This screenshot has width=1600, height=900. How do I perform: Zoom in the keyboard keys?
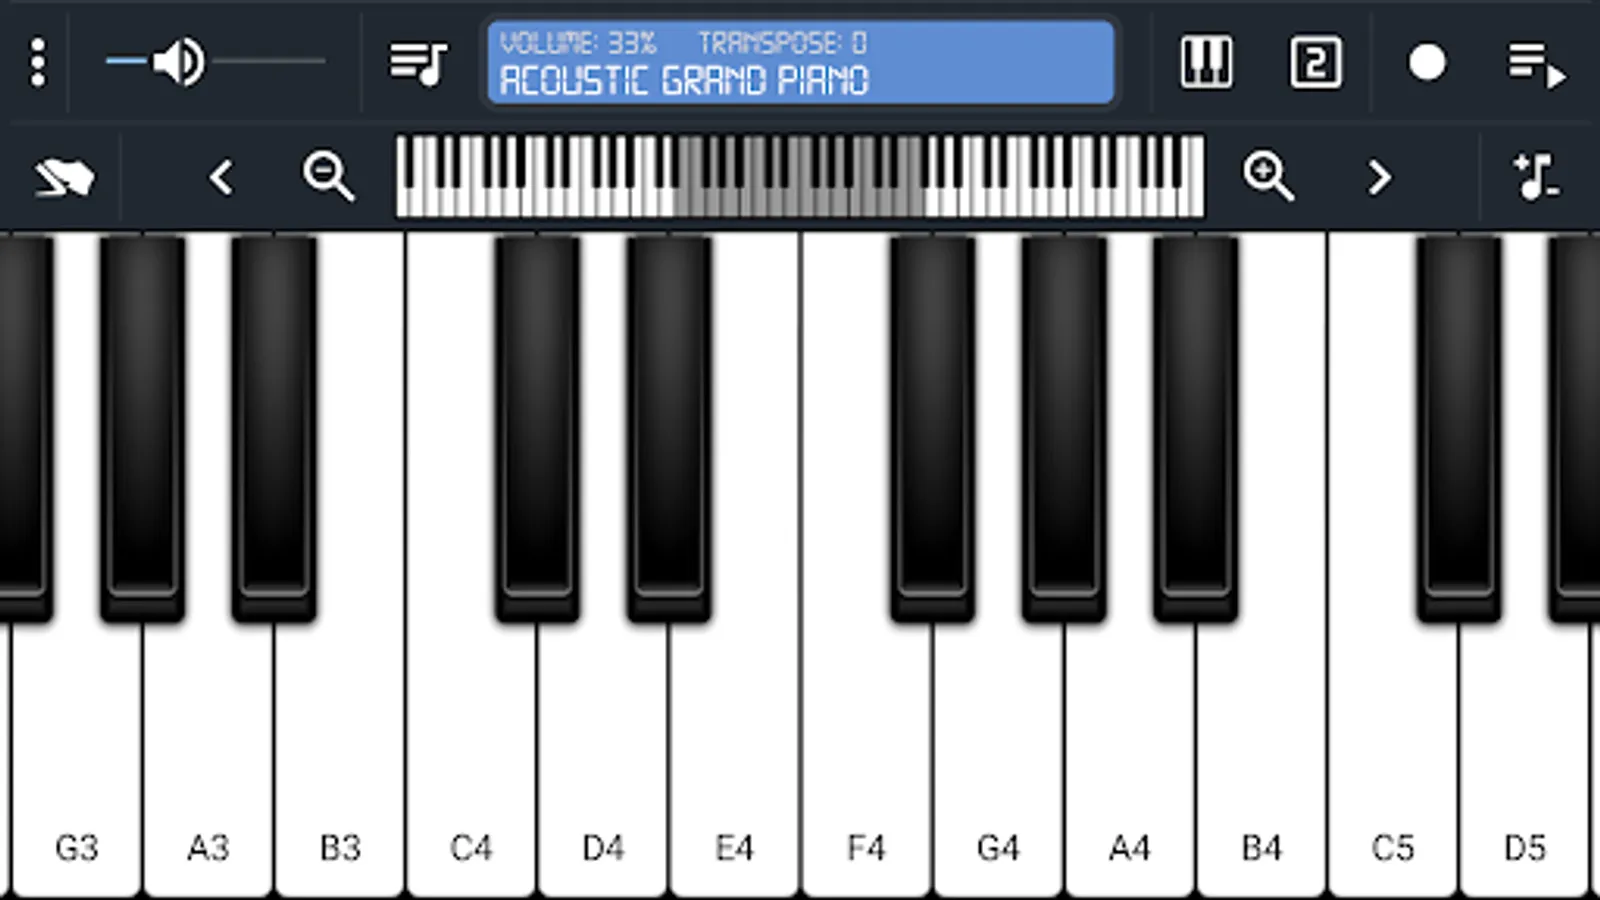1268,176
